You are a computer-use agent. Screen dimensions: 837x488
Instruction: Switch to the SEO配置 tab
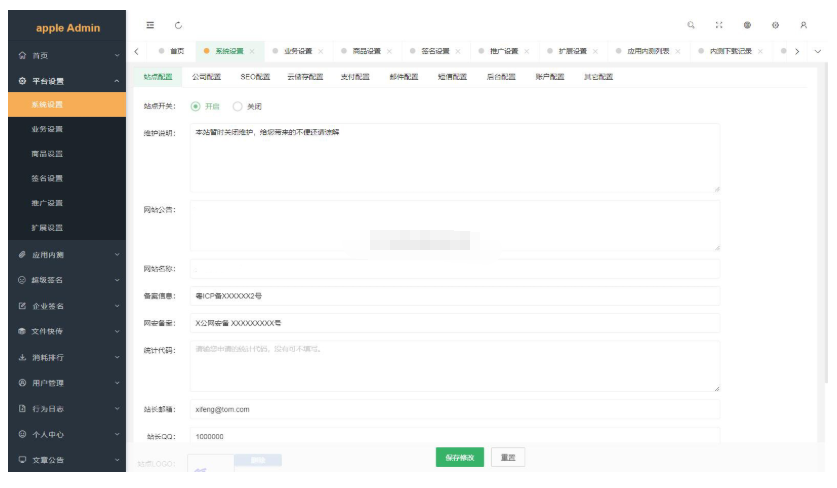[x=255, y=77]
